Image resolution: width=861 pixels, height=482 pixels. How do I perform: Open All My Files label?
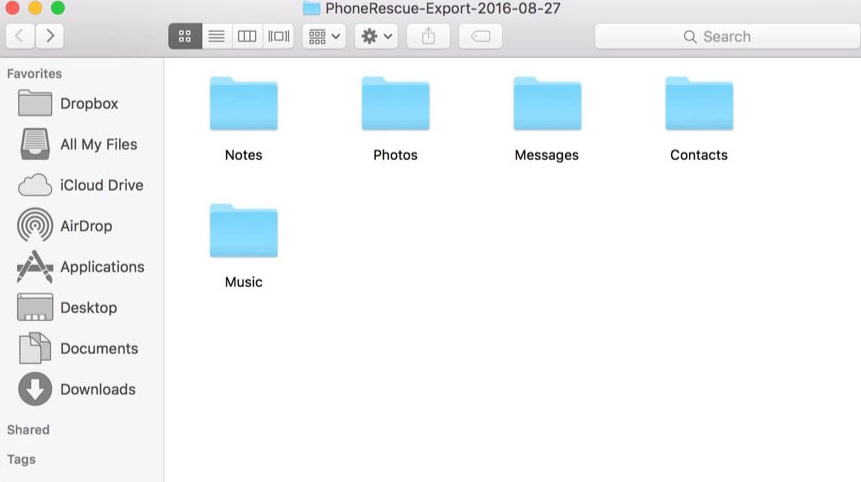point(99,144)
